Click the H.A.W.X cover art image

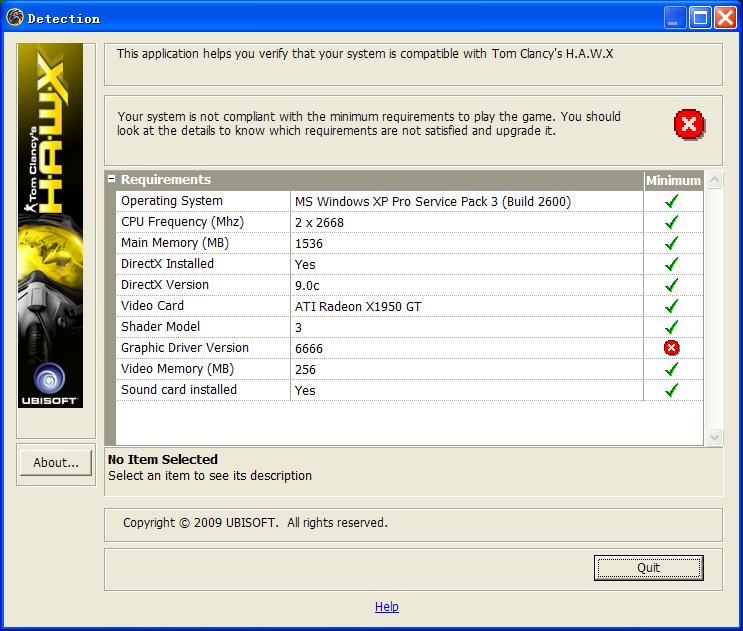tap(50, 225)
